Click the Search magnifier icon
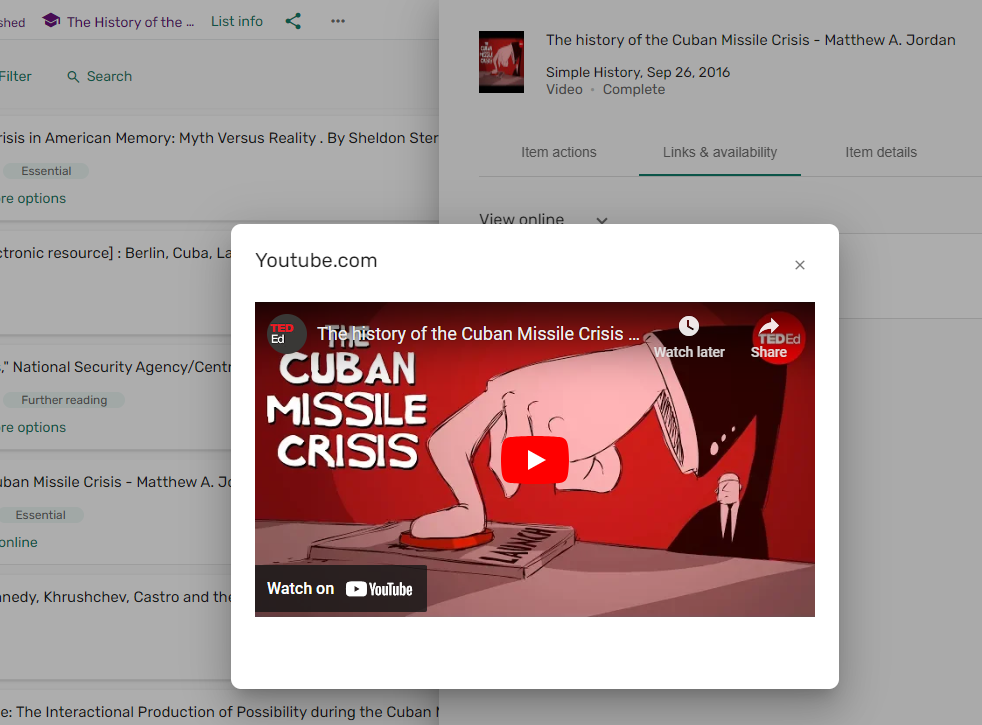 [x=73, y=76]
